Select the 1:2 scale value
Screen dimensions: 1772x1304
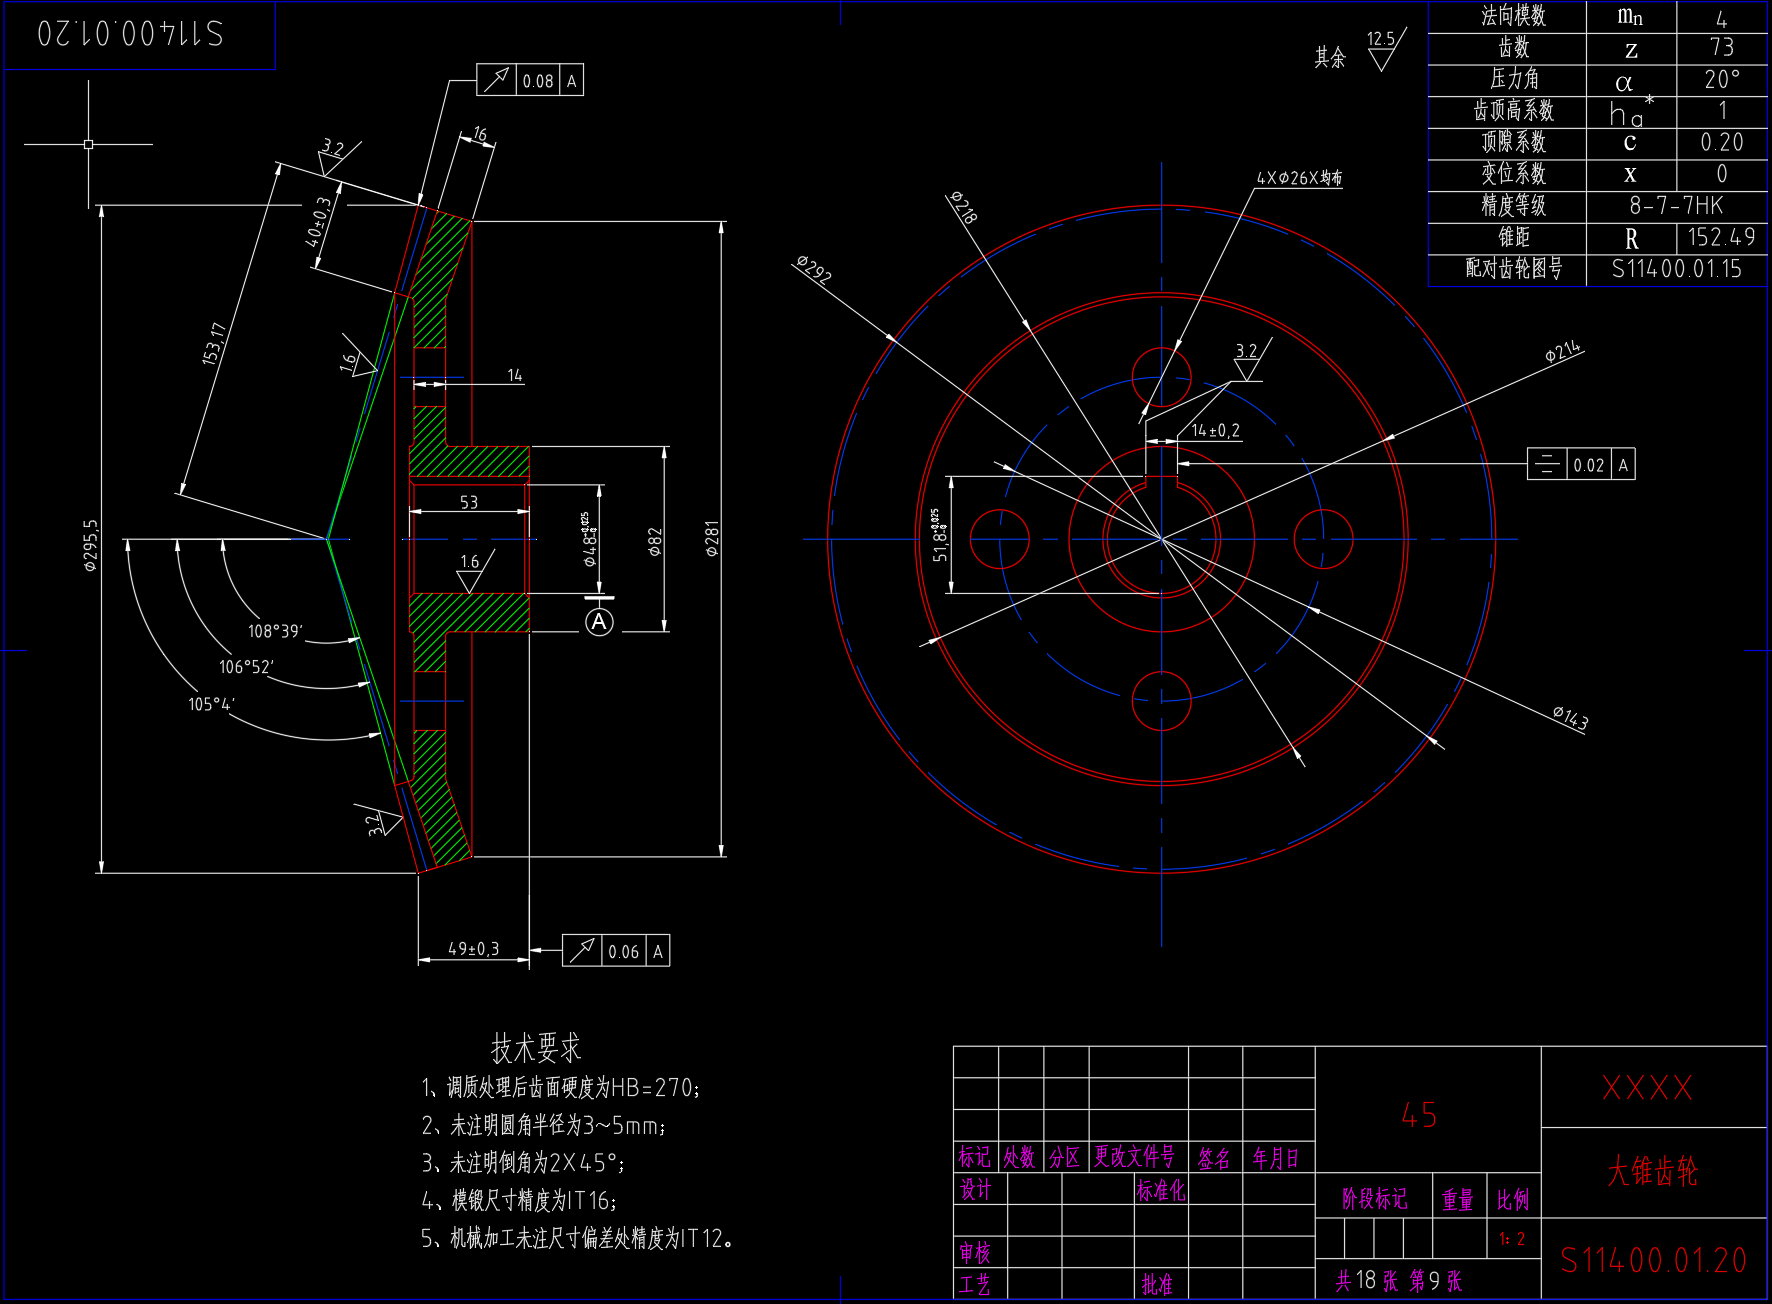1512,1239
